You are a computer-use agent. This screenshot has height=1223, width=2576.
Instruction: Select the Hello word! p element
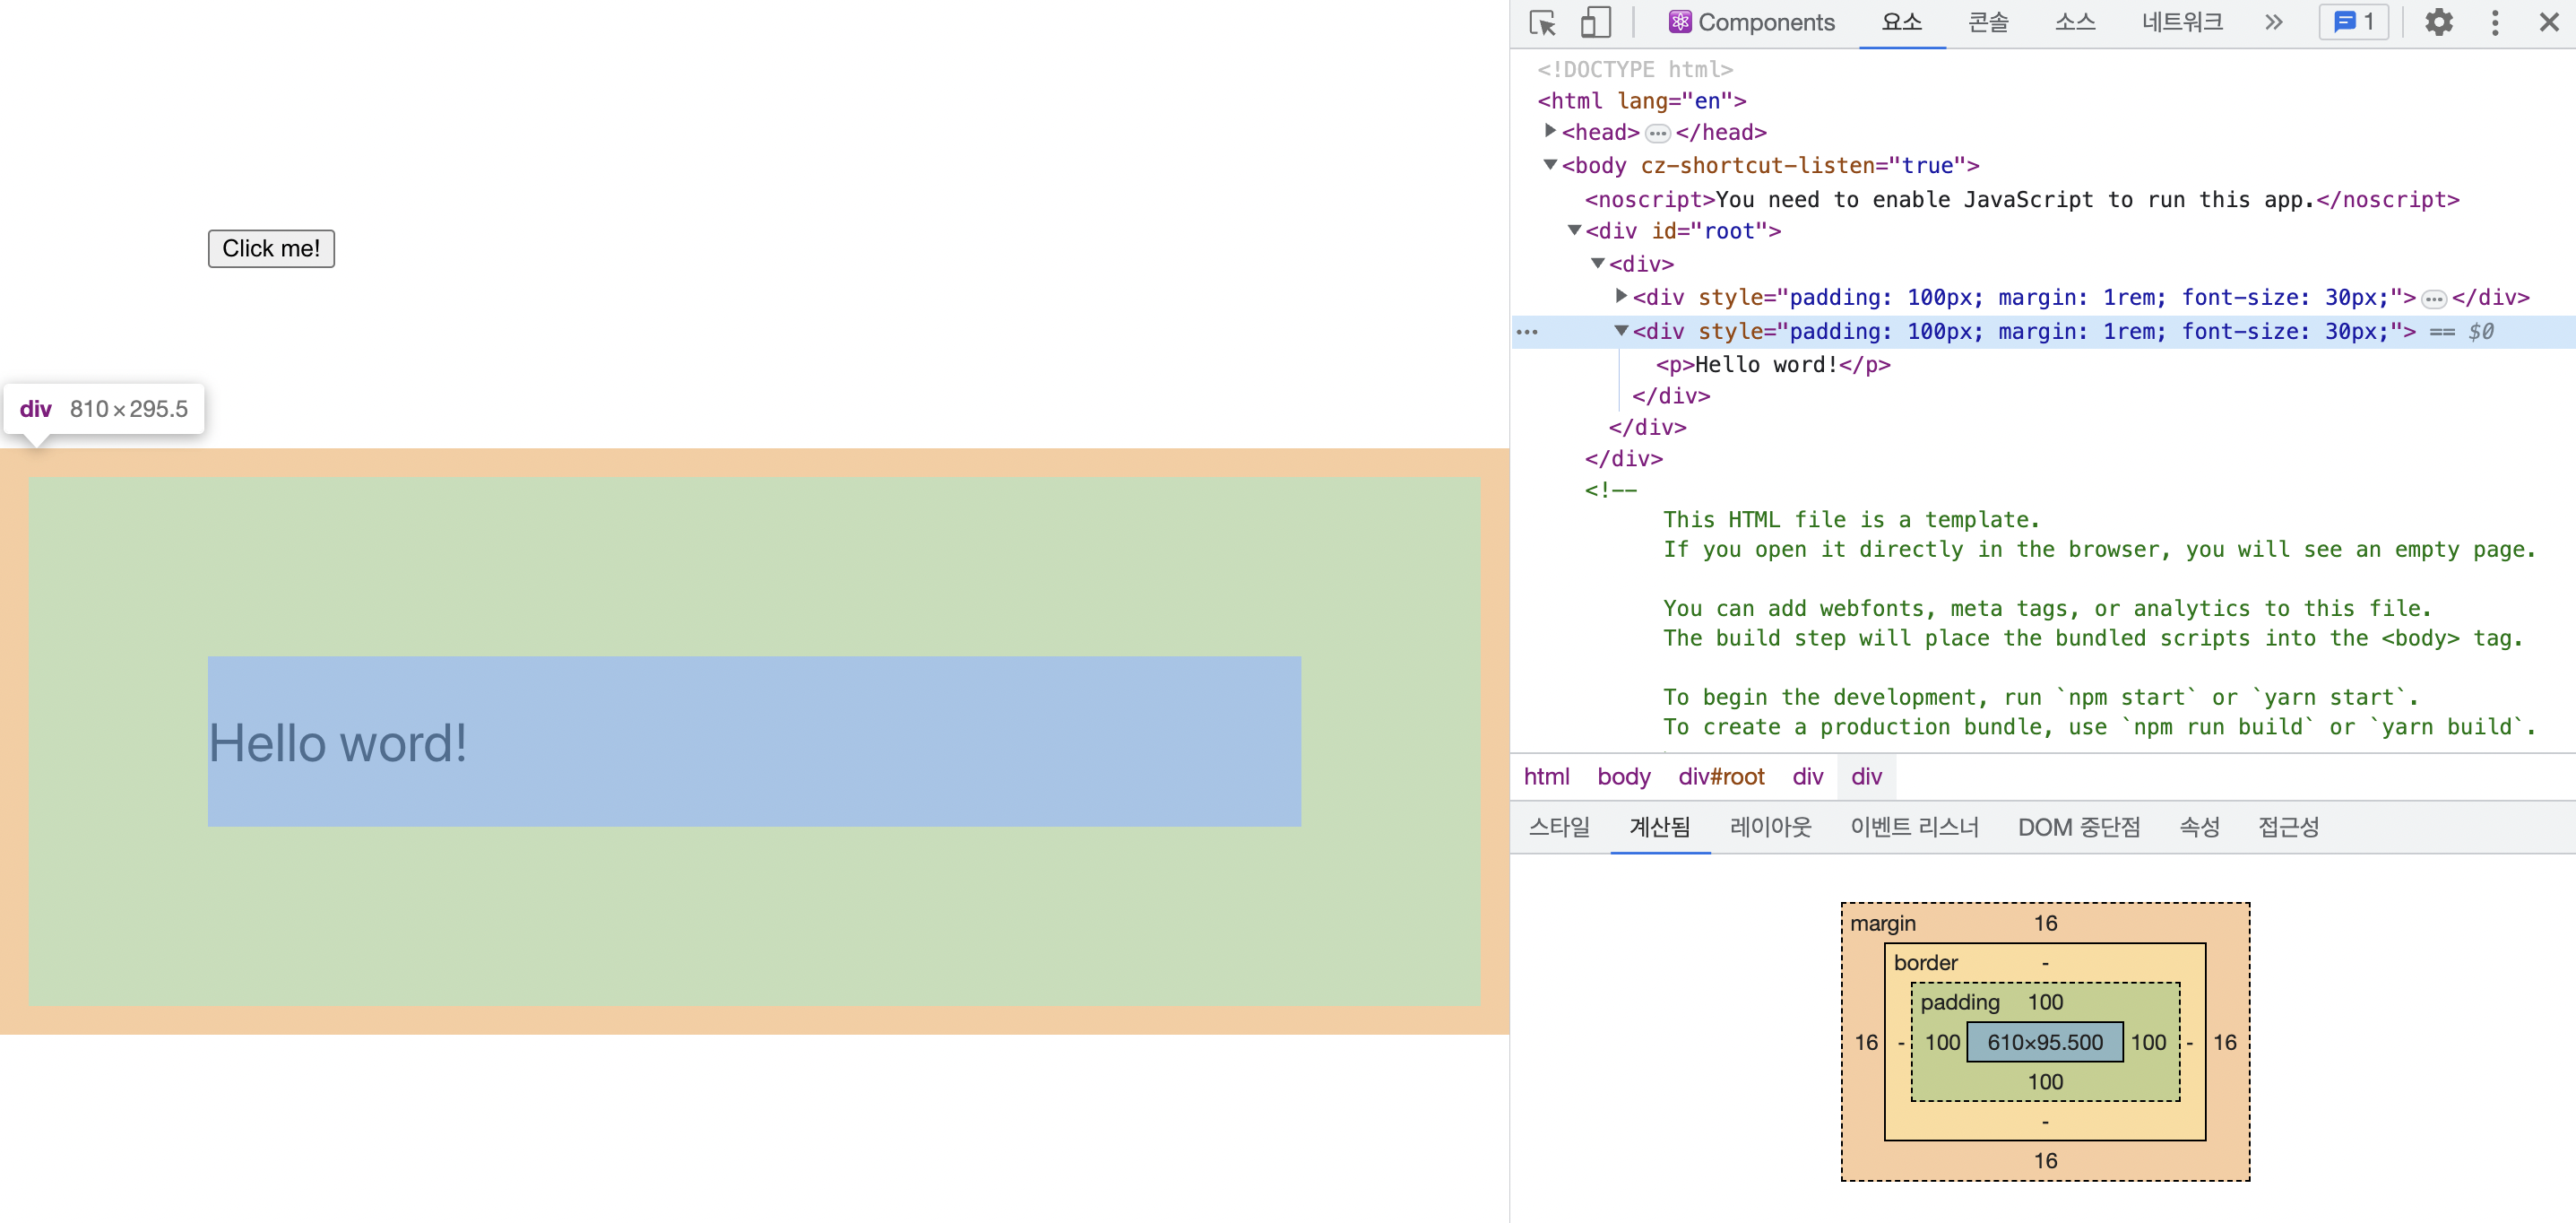pos(1772,364)
